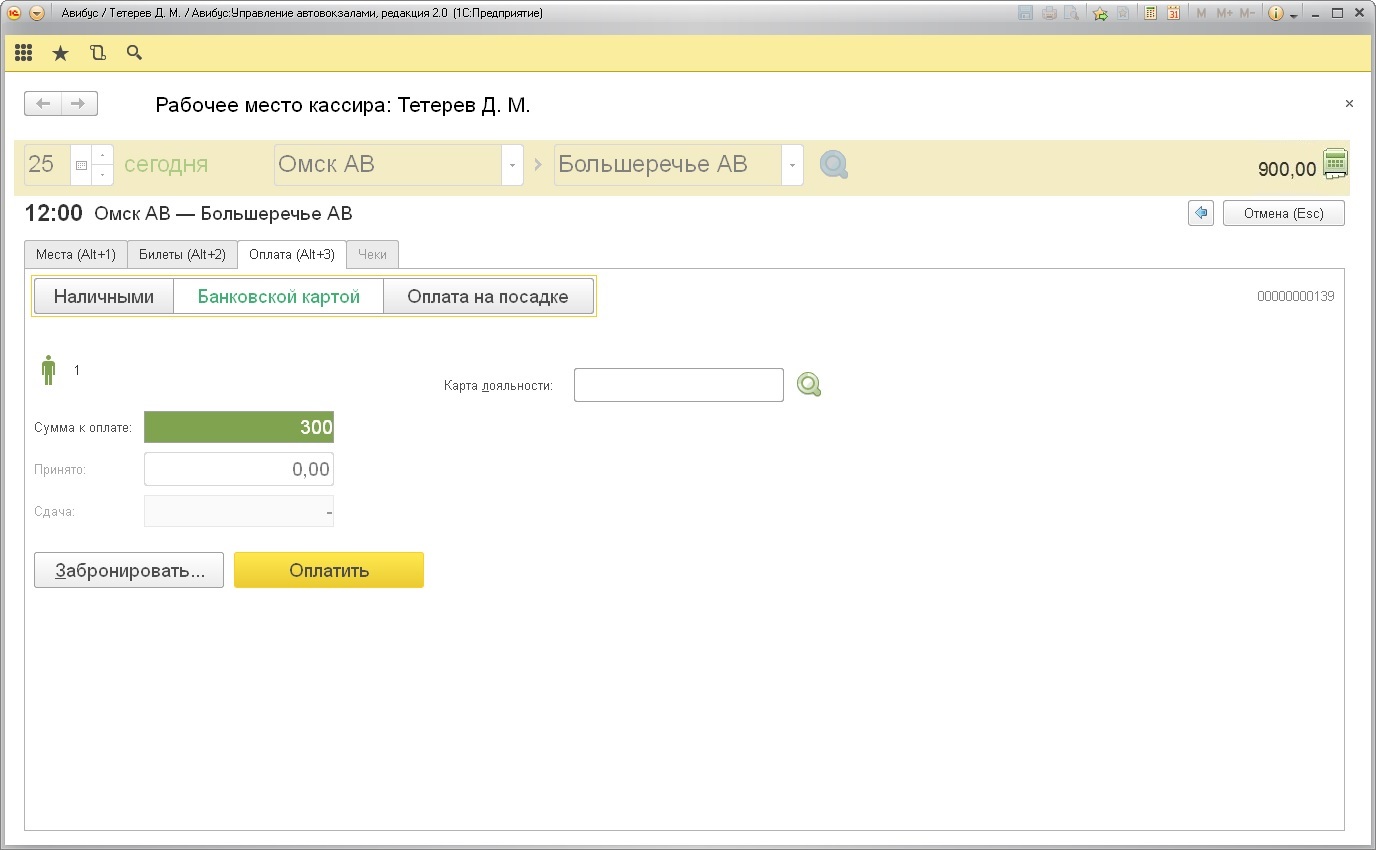The width and height of the screenshot is (1376, 850).
Task: Click the blue back arrow beside Отмена
Action: [x=1201, y=213]
